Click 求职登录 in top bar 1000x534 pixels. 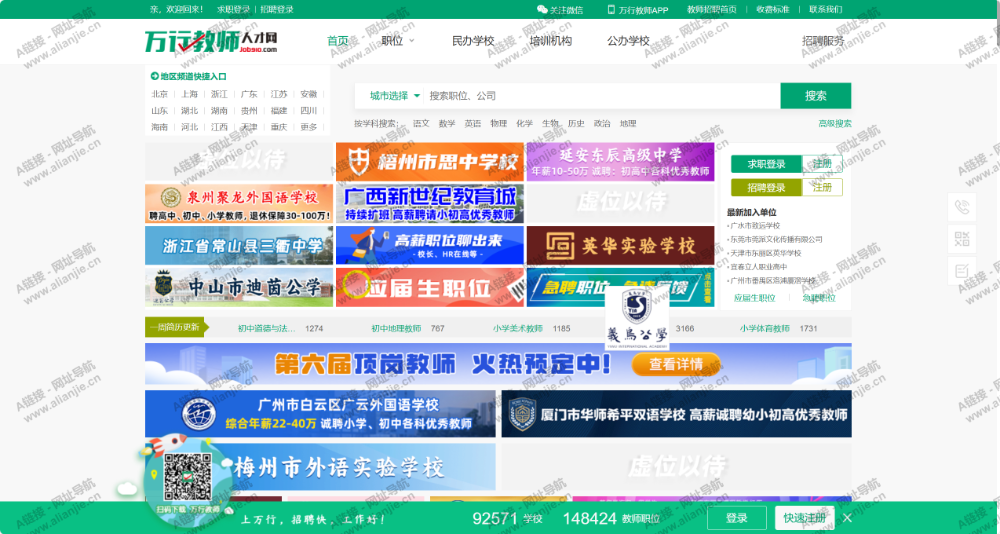tap(233, 10)
